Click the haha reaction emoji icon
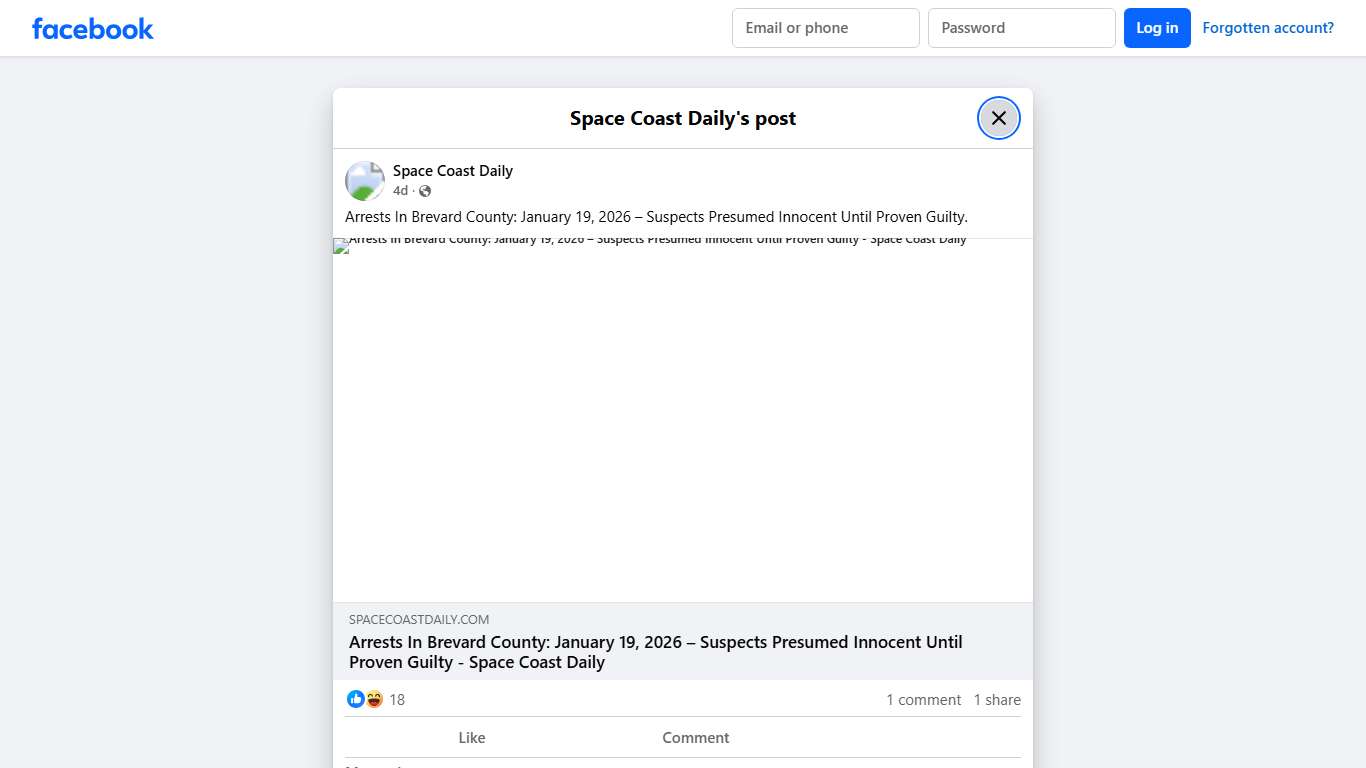Screen dimensions: 1366x768 tap(374, 699)
